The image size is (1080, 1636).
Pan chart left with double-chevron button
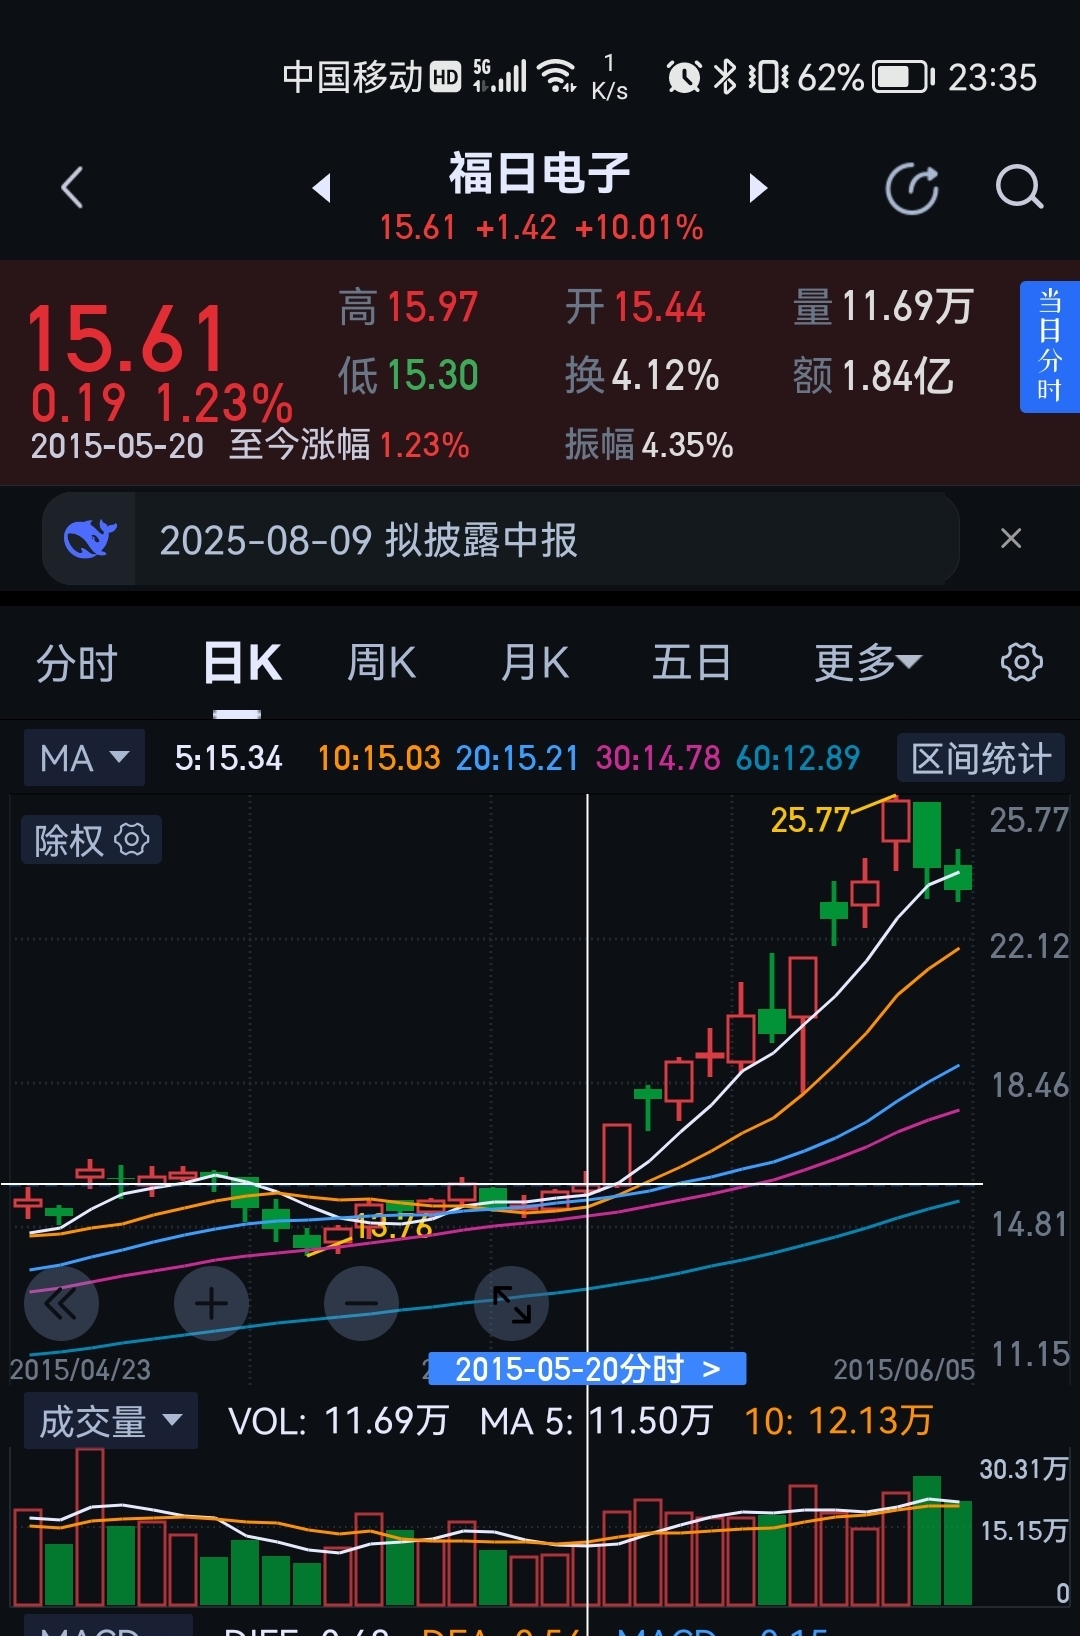click(61, 1303)
